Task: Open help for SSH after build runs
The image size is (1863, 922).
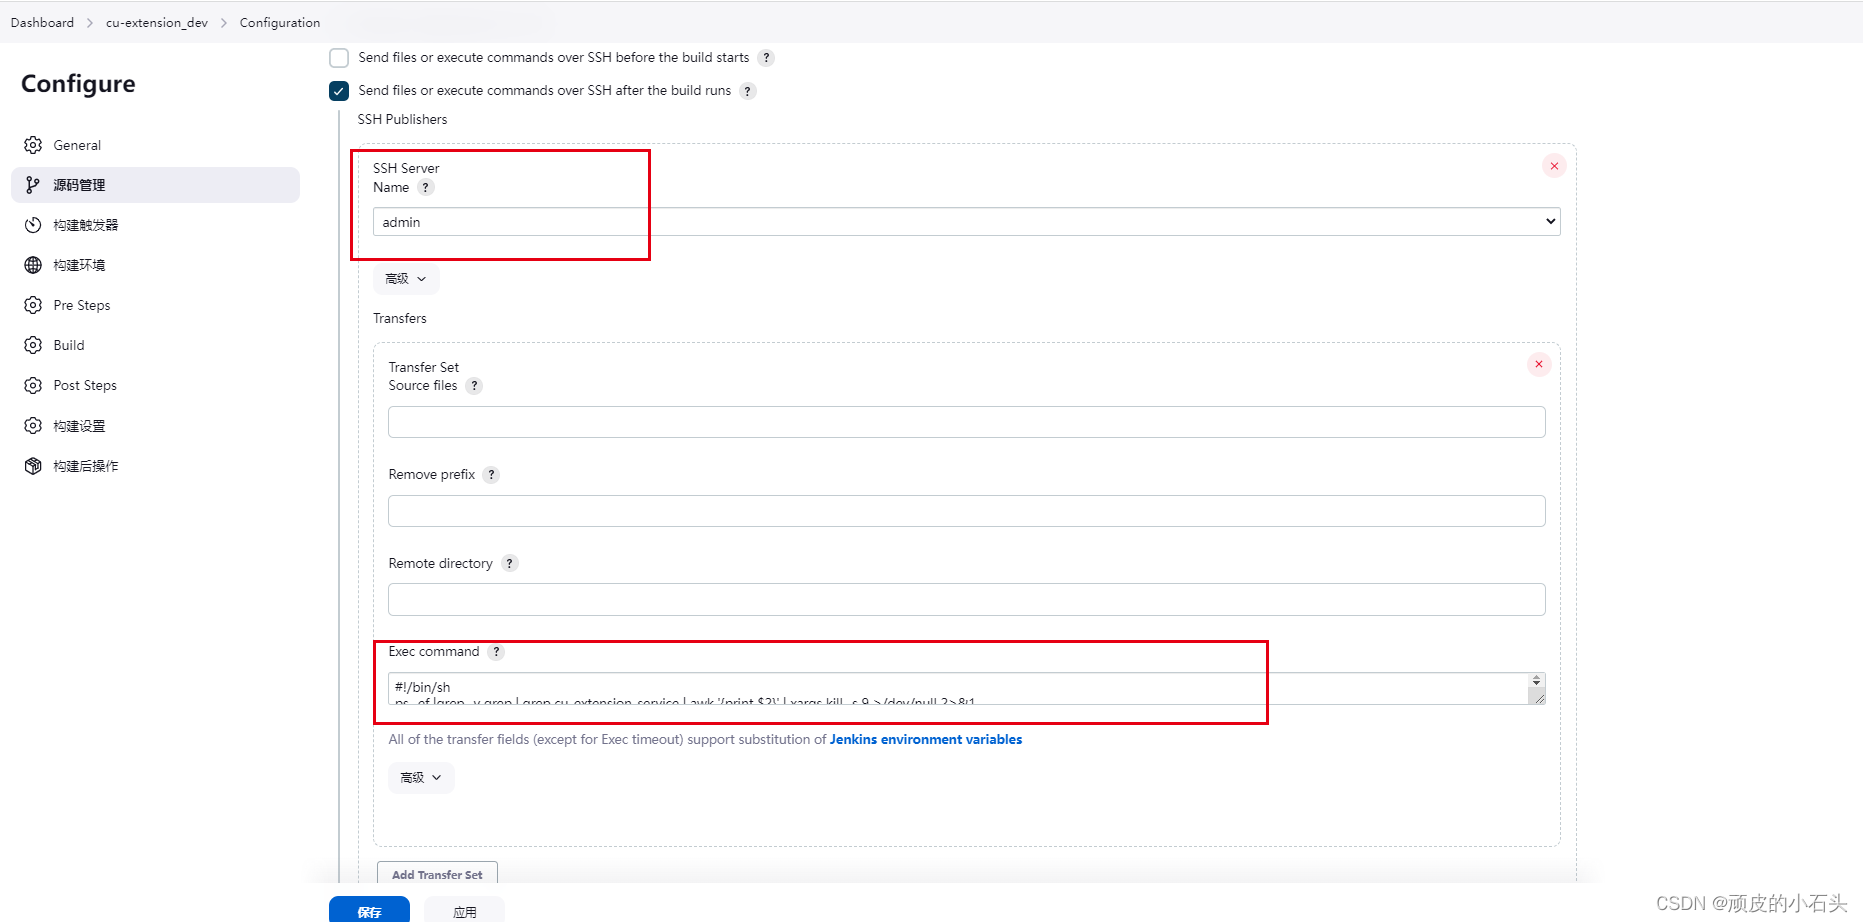Action: coord(748,91)
